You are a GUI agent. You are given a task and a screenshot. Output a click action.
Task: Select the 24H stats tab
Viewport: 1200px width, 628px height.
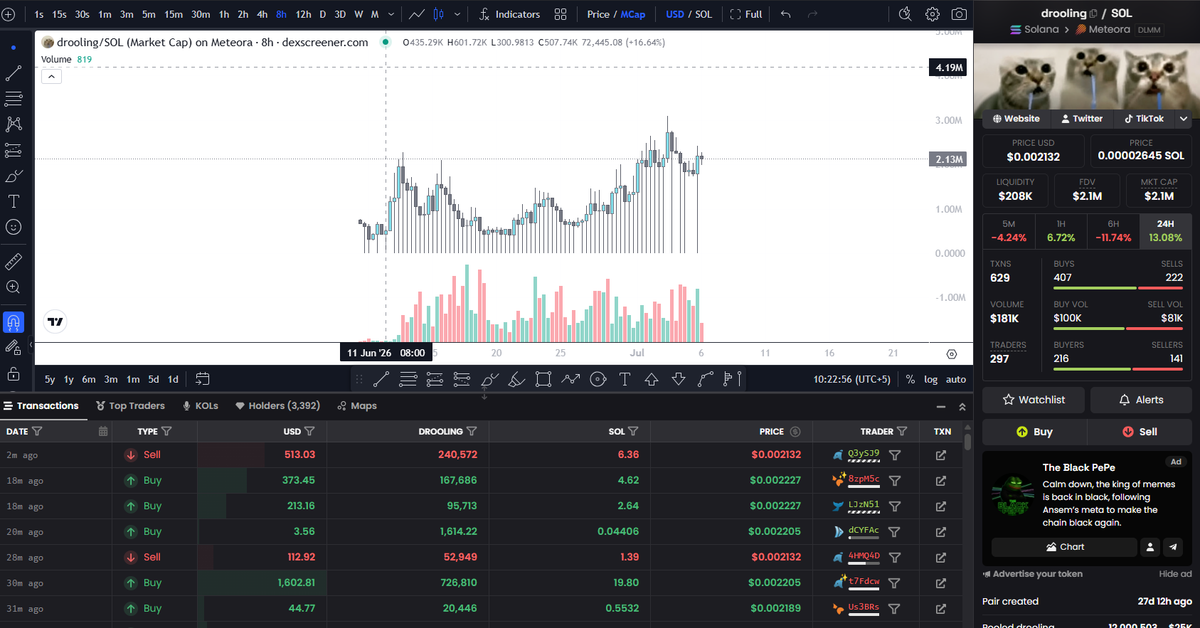coord(1166,230)
